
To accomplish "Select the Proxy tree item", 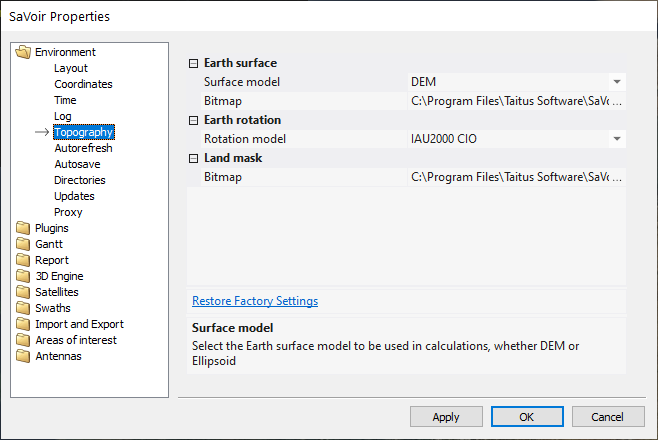I will (x=68, y=212).
